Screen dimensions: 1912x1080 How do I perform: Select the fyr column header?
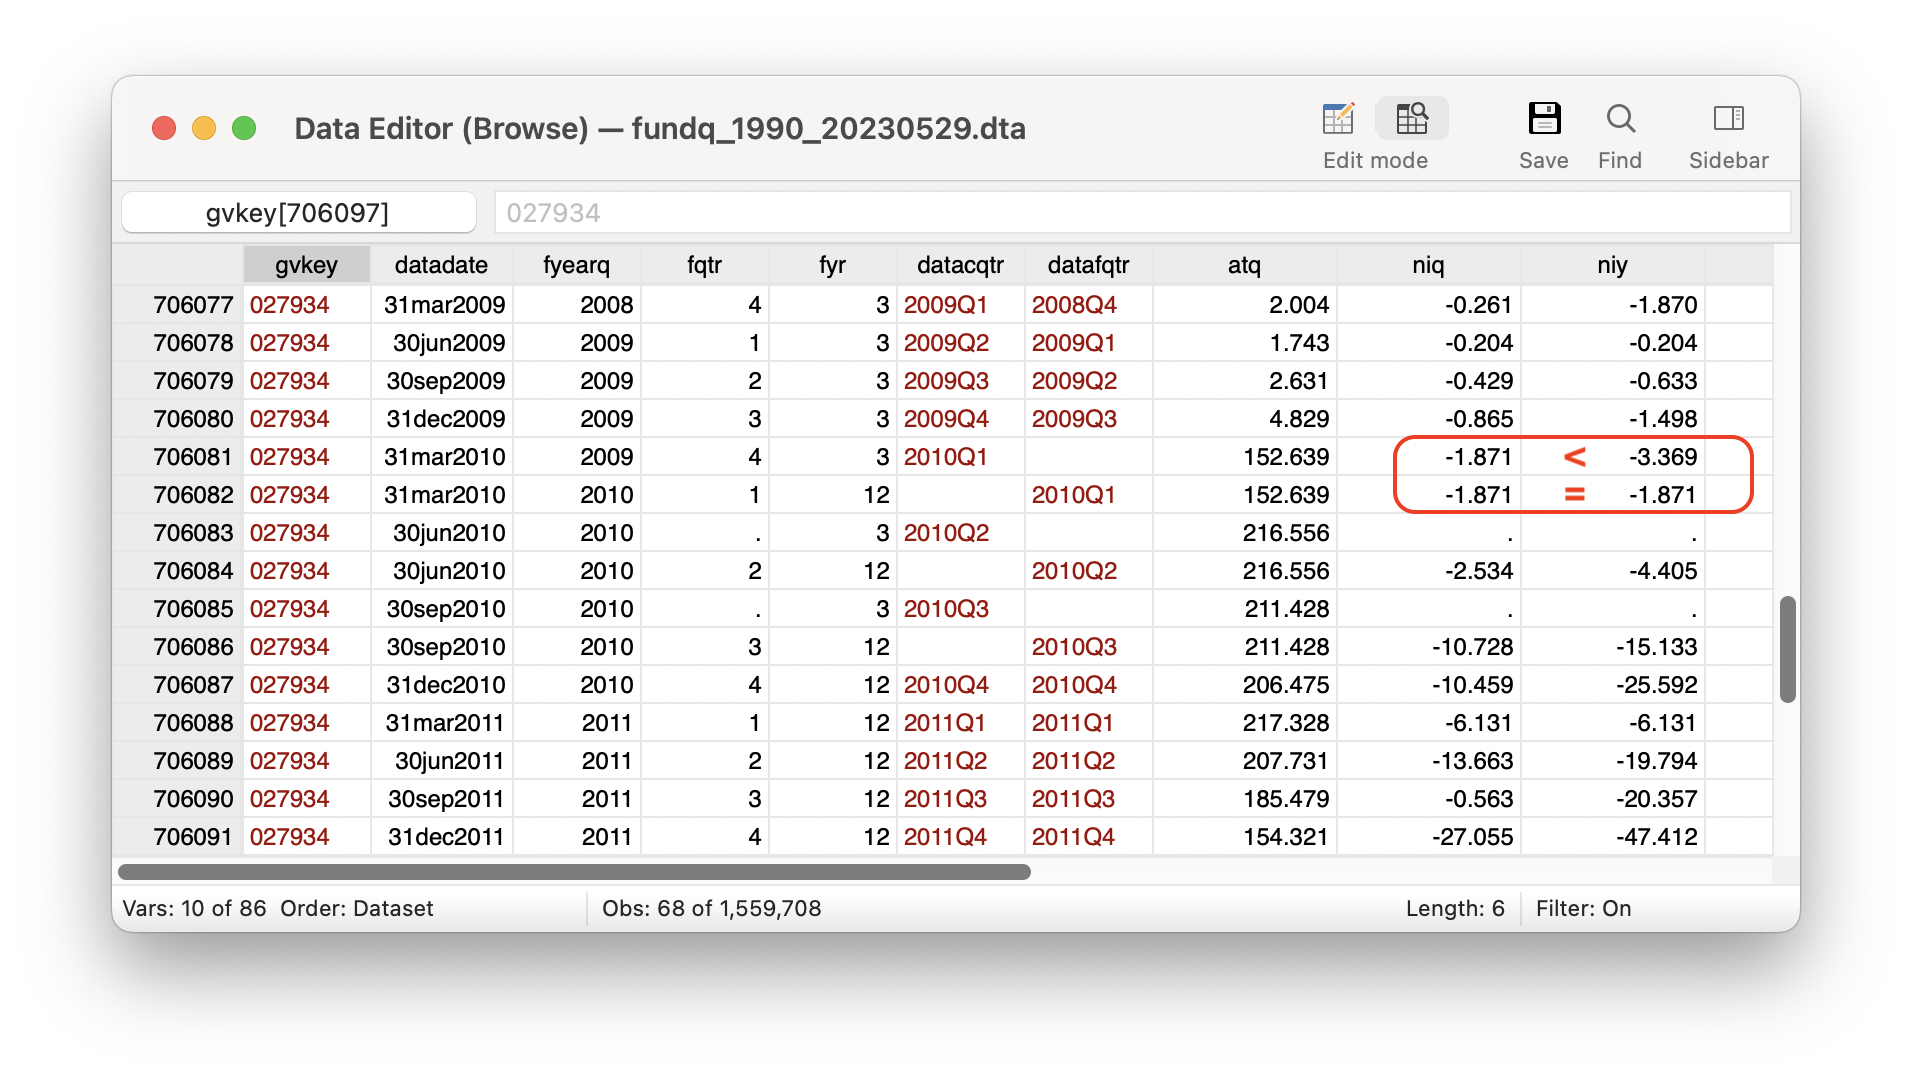(x=832, y=265)
